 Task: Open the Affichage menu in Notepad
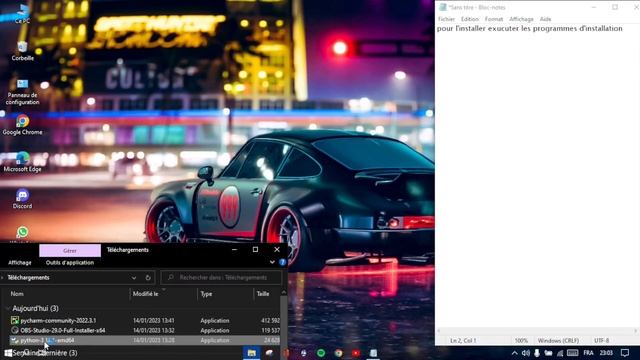click(x=521, y=19)
